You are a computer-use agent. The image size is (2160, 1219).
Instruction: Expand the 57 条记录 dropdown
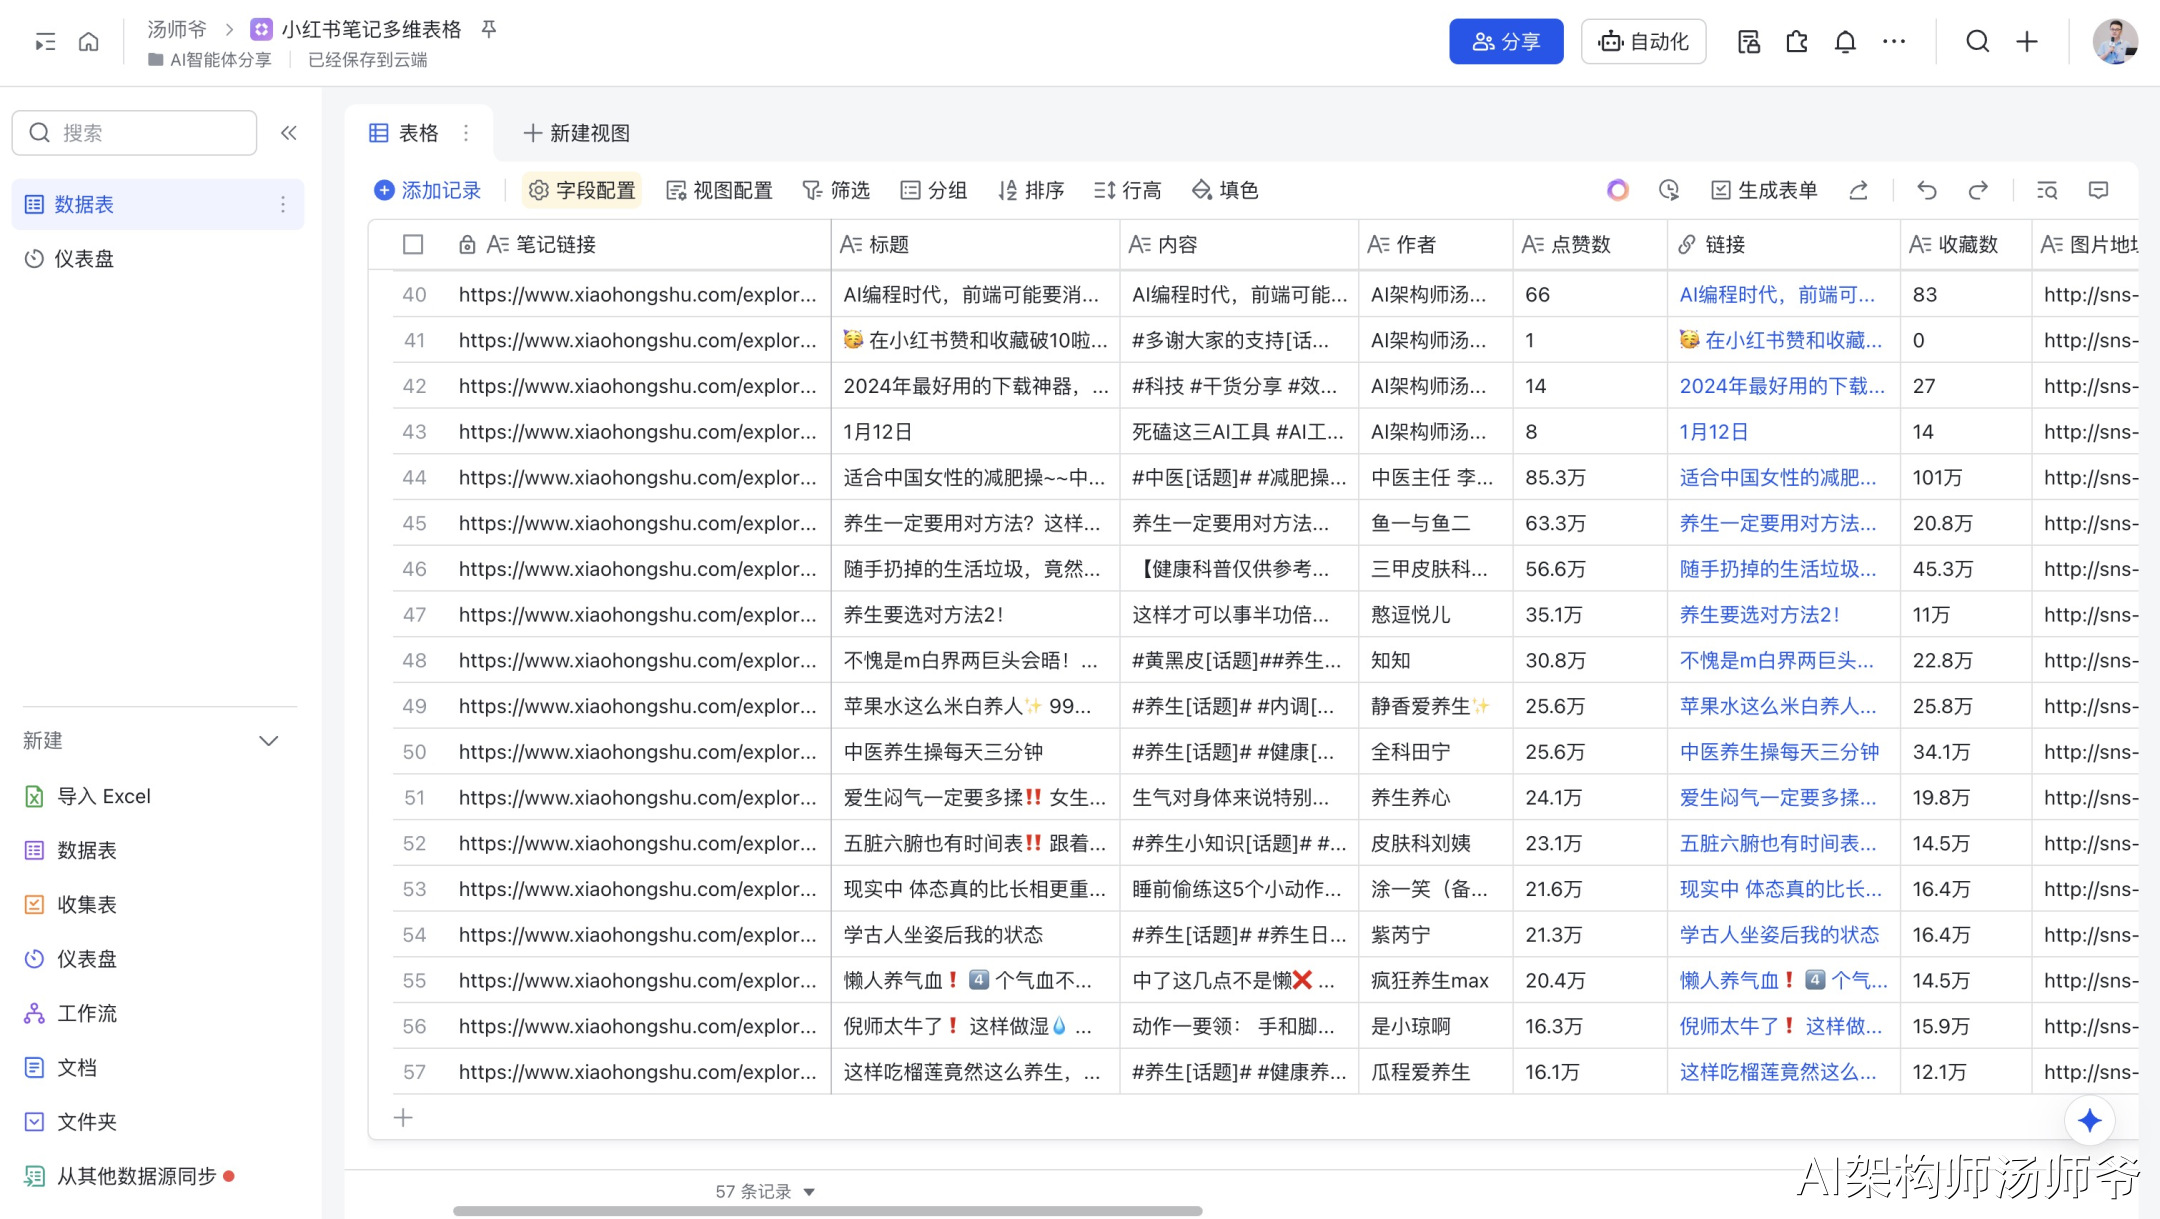[x=809, y=1192]
